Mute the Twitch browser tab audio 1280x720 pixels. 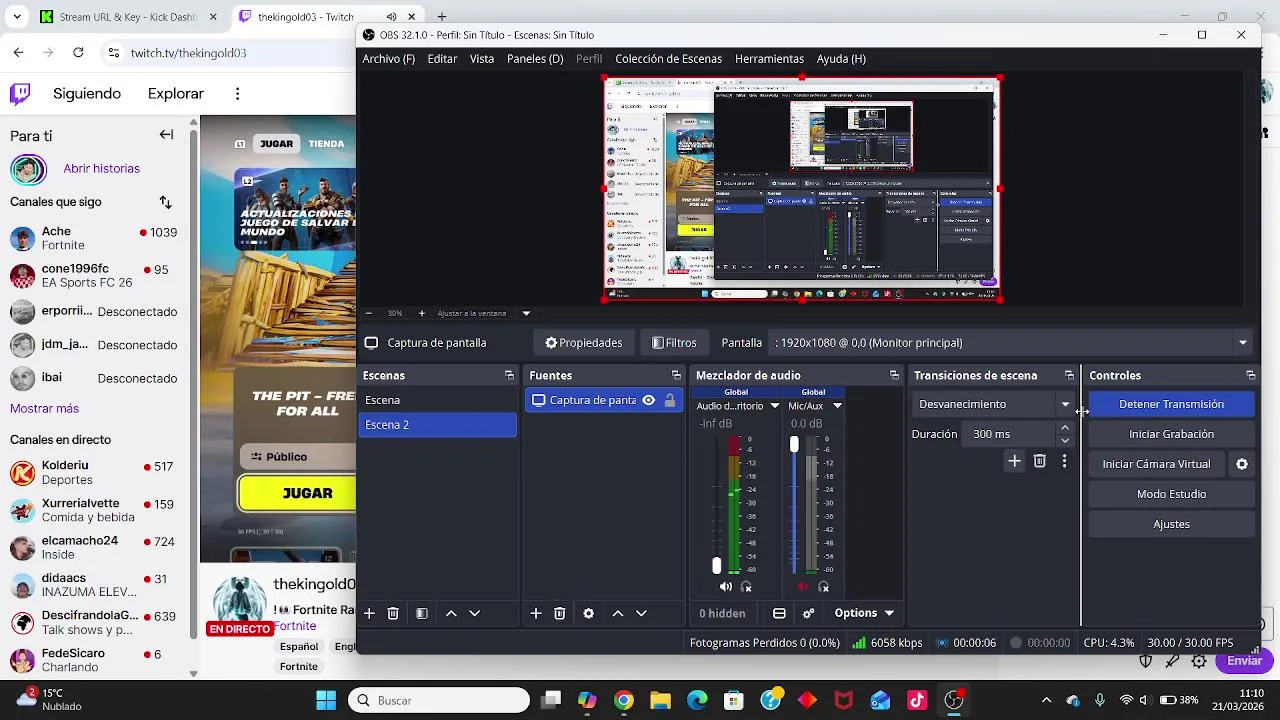pyautogui.click(x=391, y=17)
